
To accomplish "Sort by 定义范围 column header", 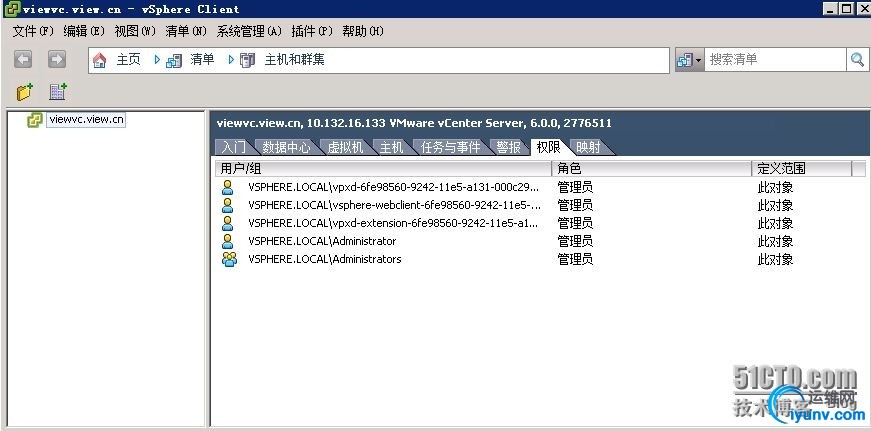I will pos(802,168).
